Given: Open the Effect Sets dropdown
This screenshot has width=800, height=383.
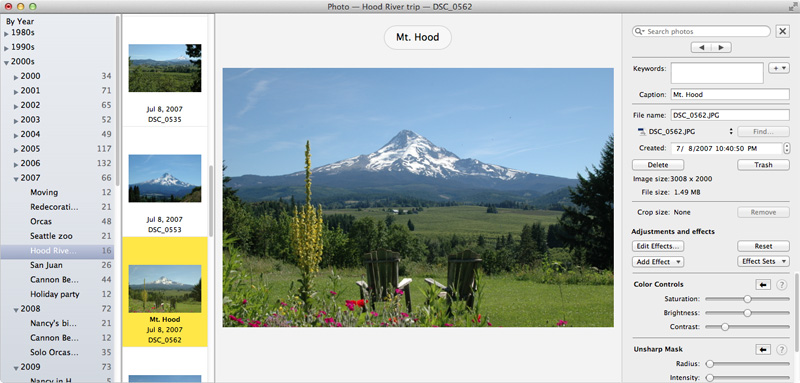Looking at the screenshot, I should click(x=763, y=262).
